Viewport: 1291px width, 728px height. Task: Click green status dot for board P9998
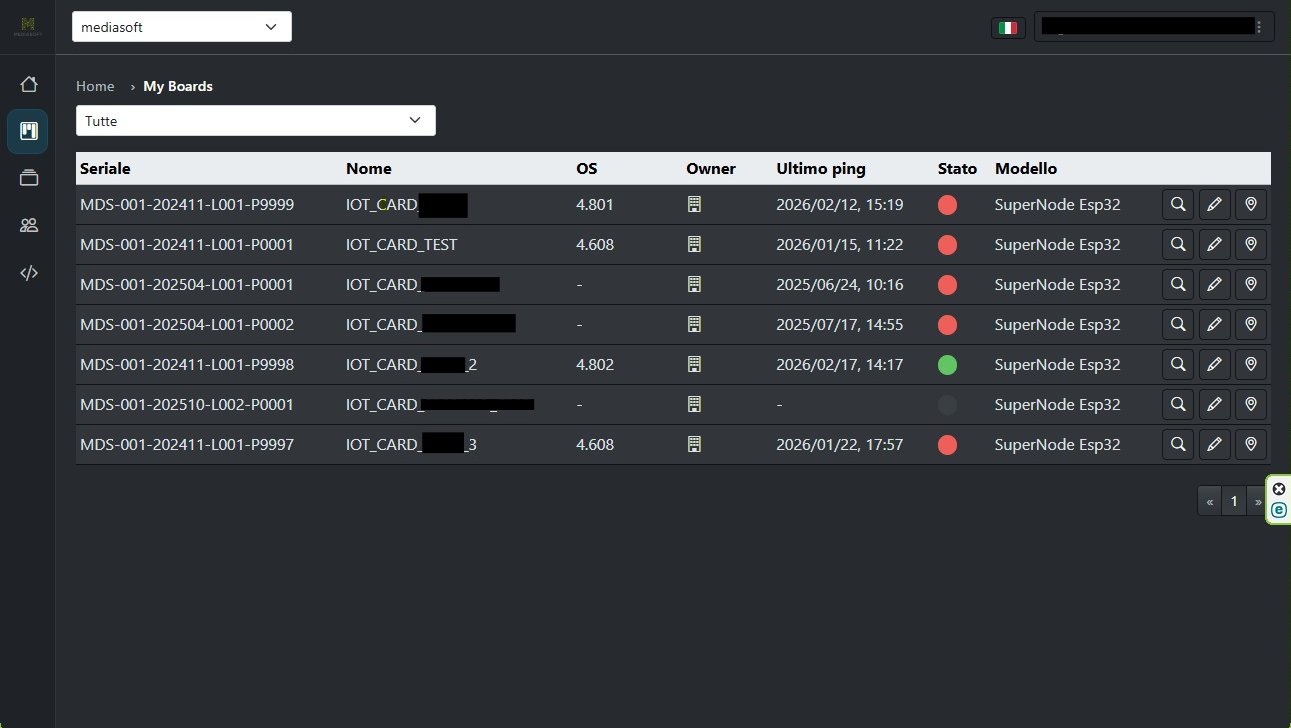pyautogui.click(x=947, y=365)
